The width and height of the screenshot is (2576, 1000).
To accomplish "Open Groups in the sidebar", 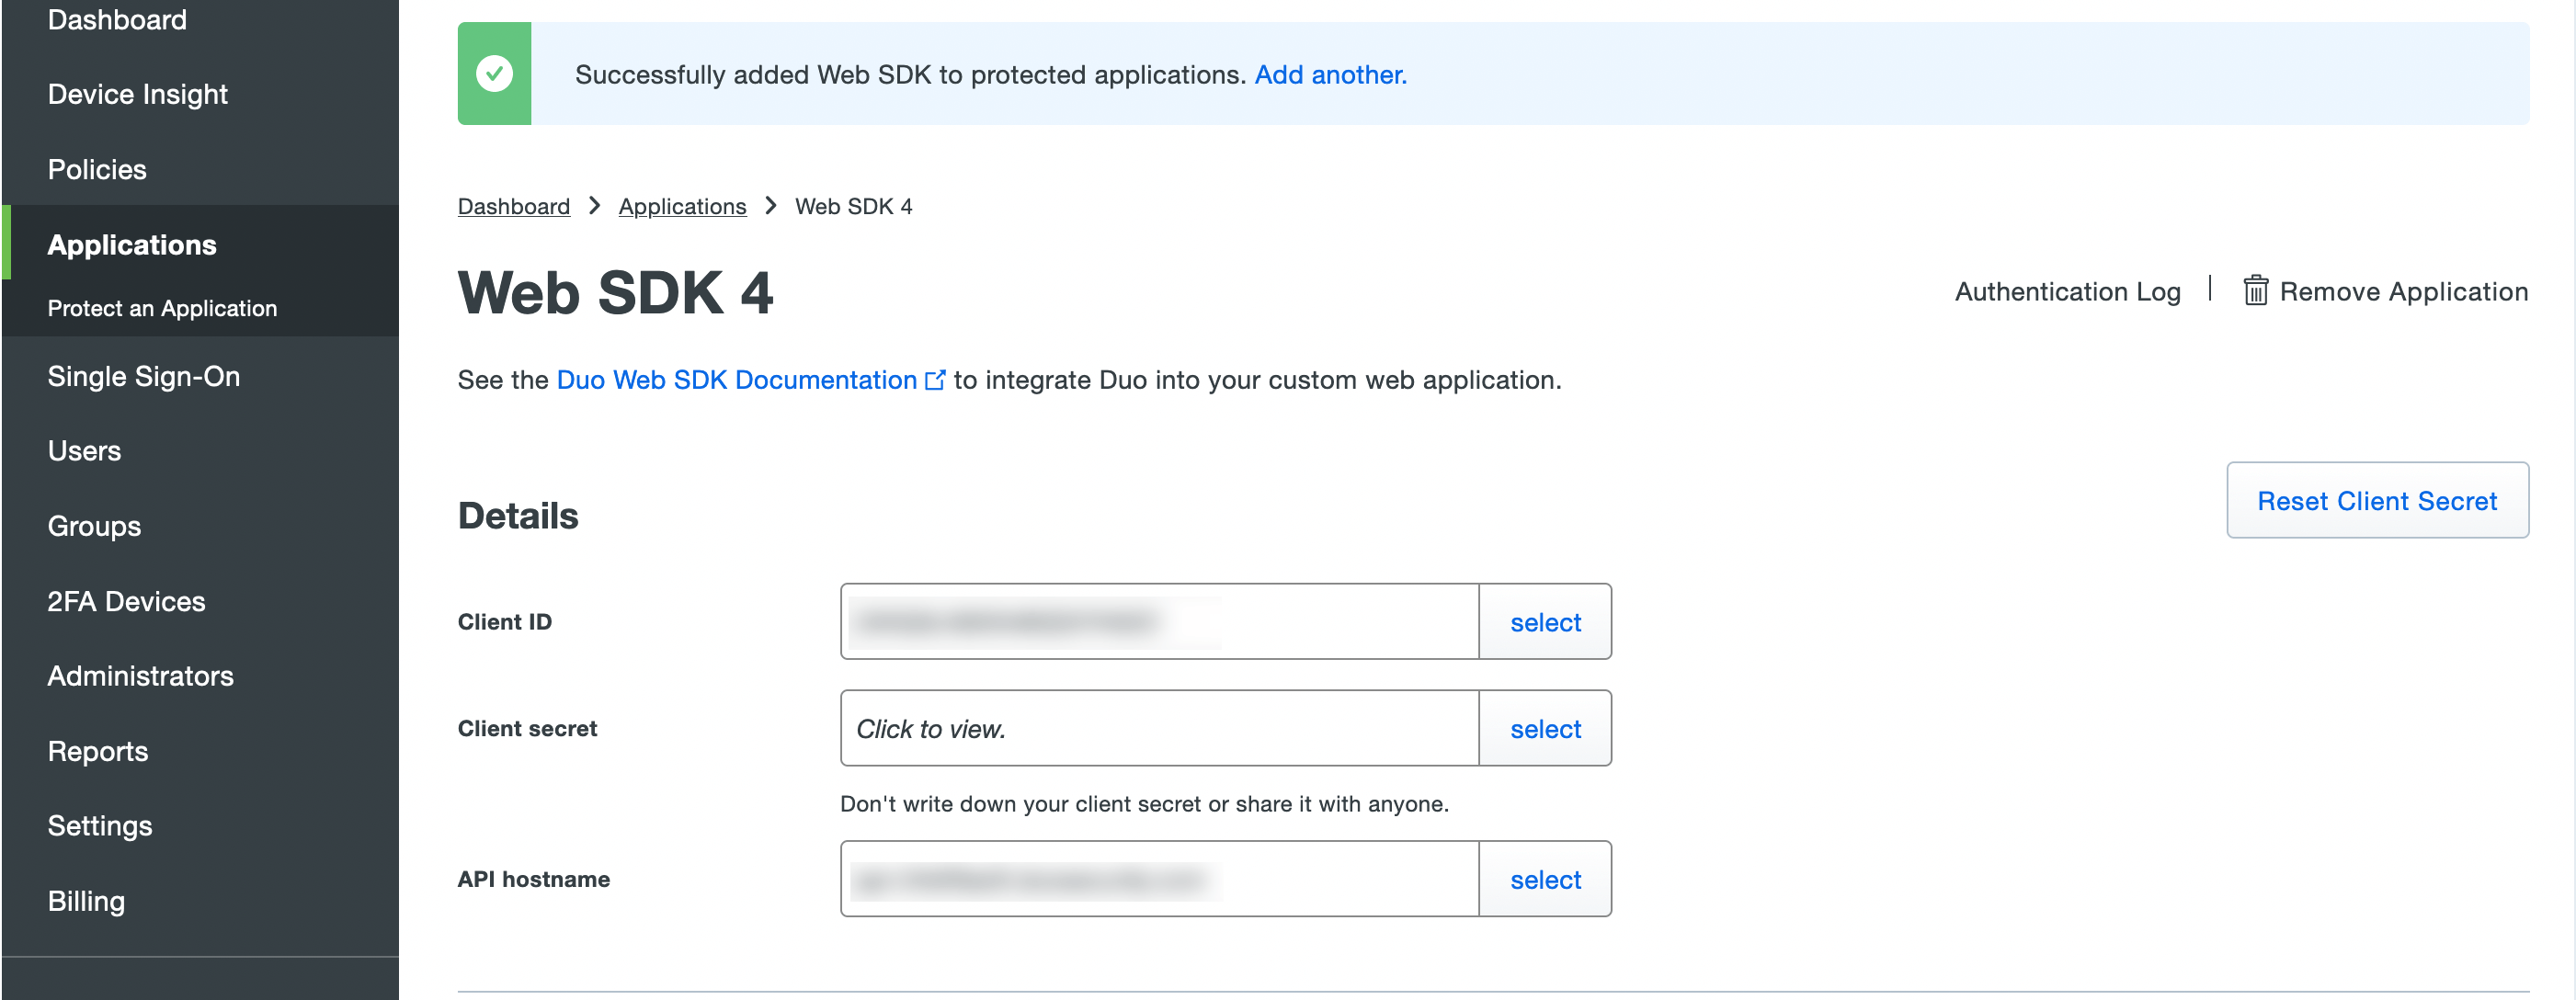I will pos(94,526).
